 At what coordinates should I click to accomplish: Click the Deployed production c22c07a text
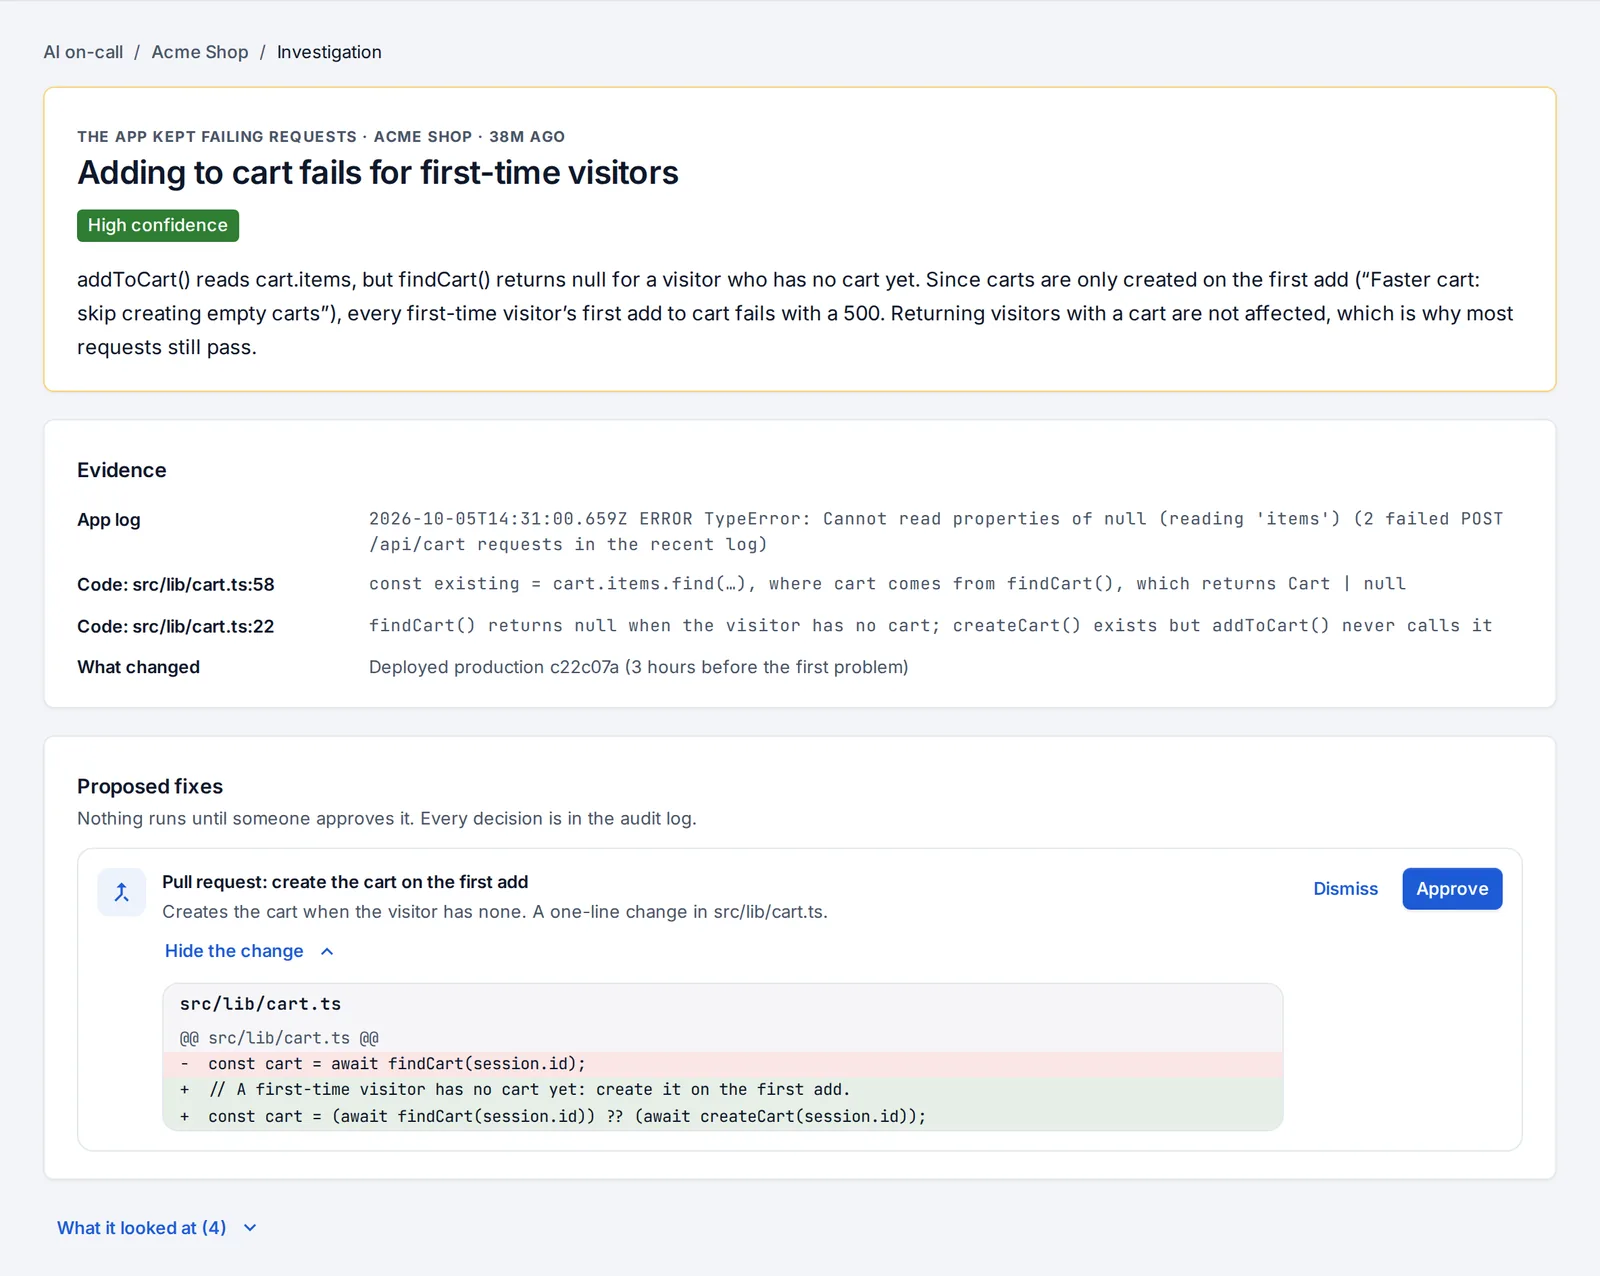pyautogui.click(x=639, y=667)
